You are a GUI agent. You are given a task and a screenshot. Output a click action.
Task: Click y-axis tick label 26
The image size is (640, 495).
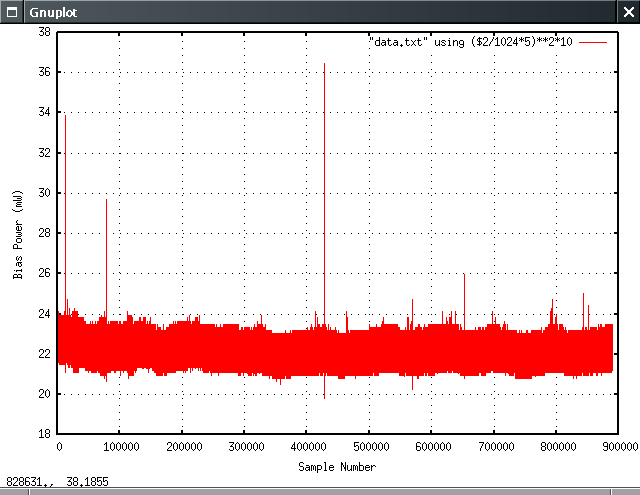(44, 273)
